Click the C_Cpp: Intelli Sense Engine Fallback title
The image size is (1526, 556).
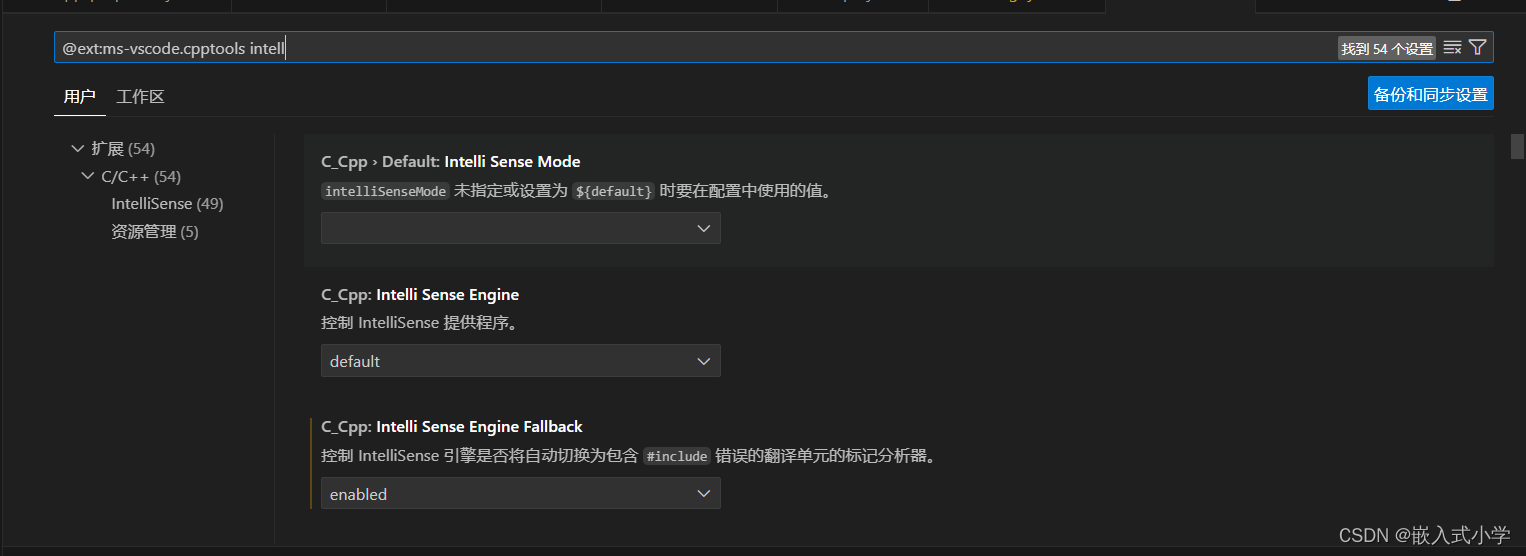point(452,427)
